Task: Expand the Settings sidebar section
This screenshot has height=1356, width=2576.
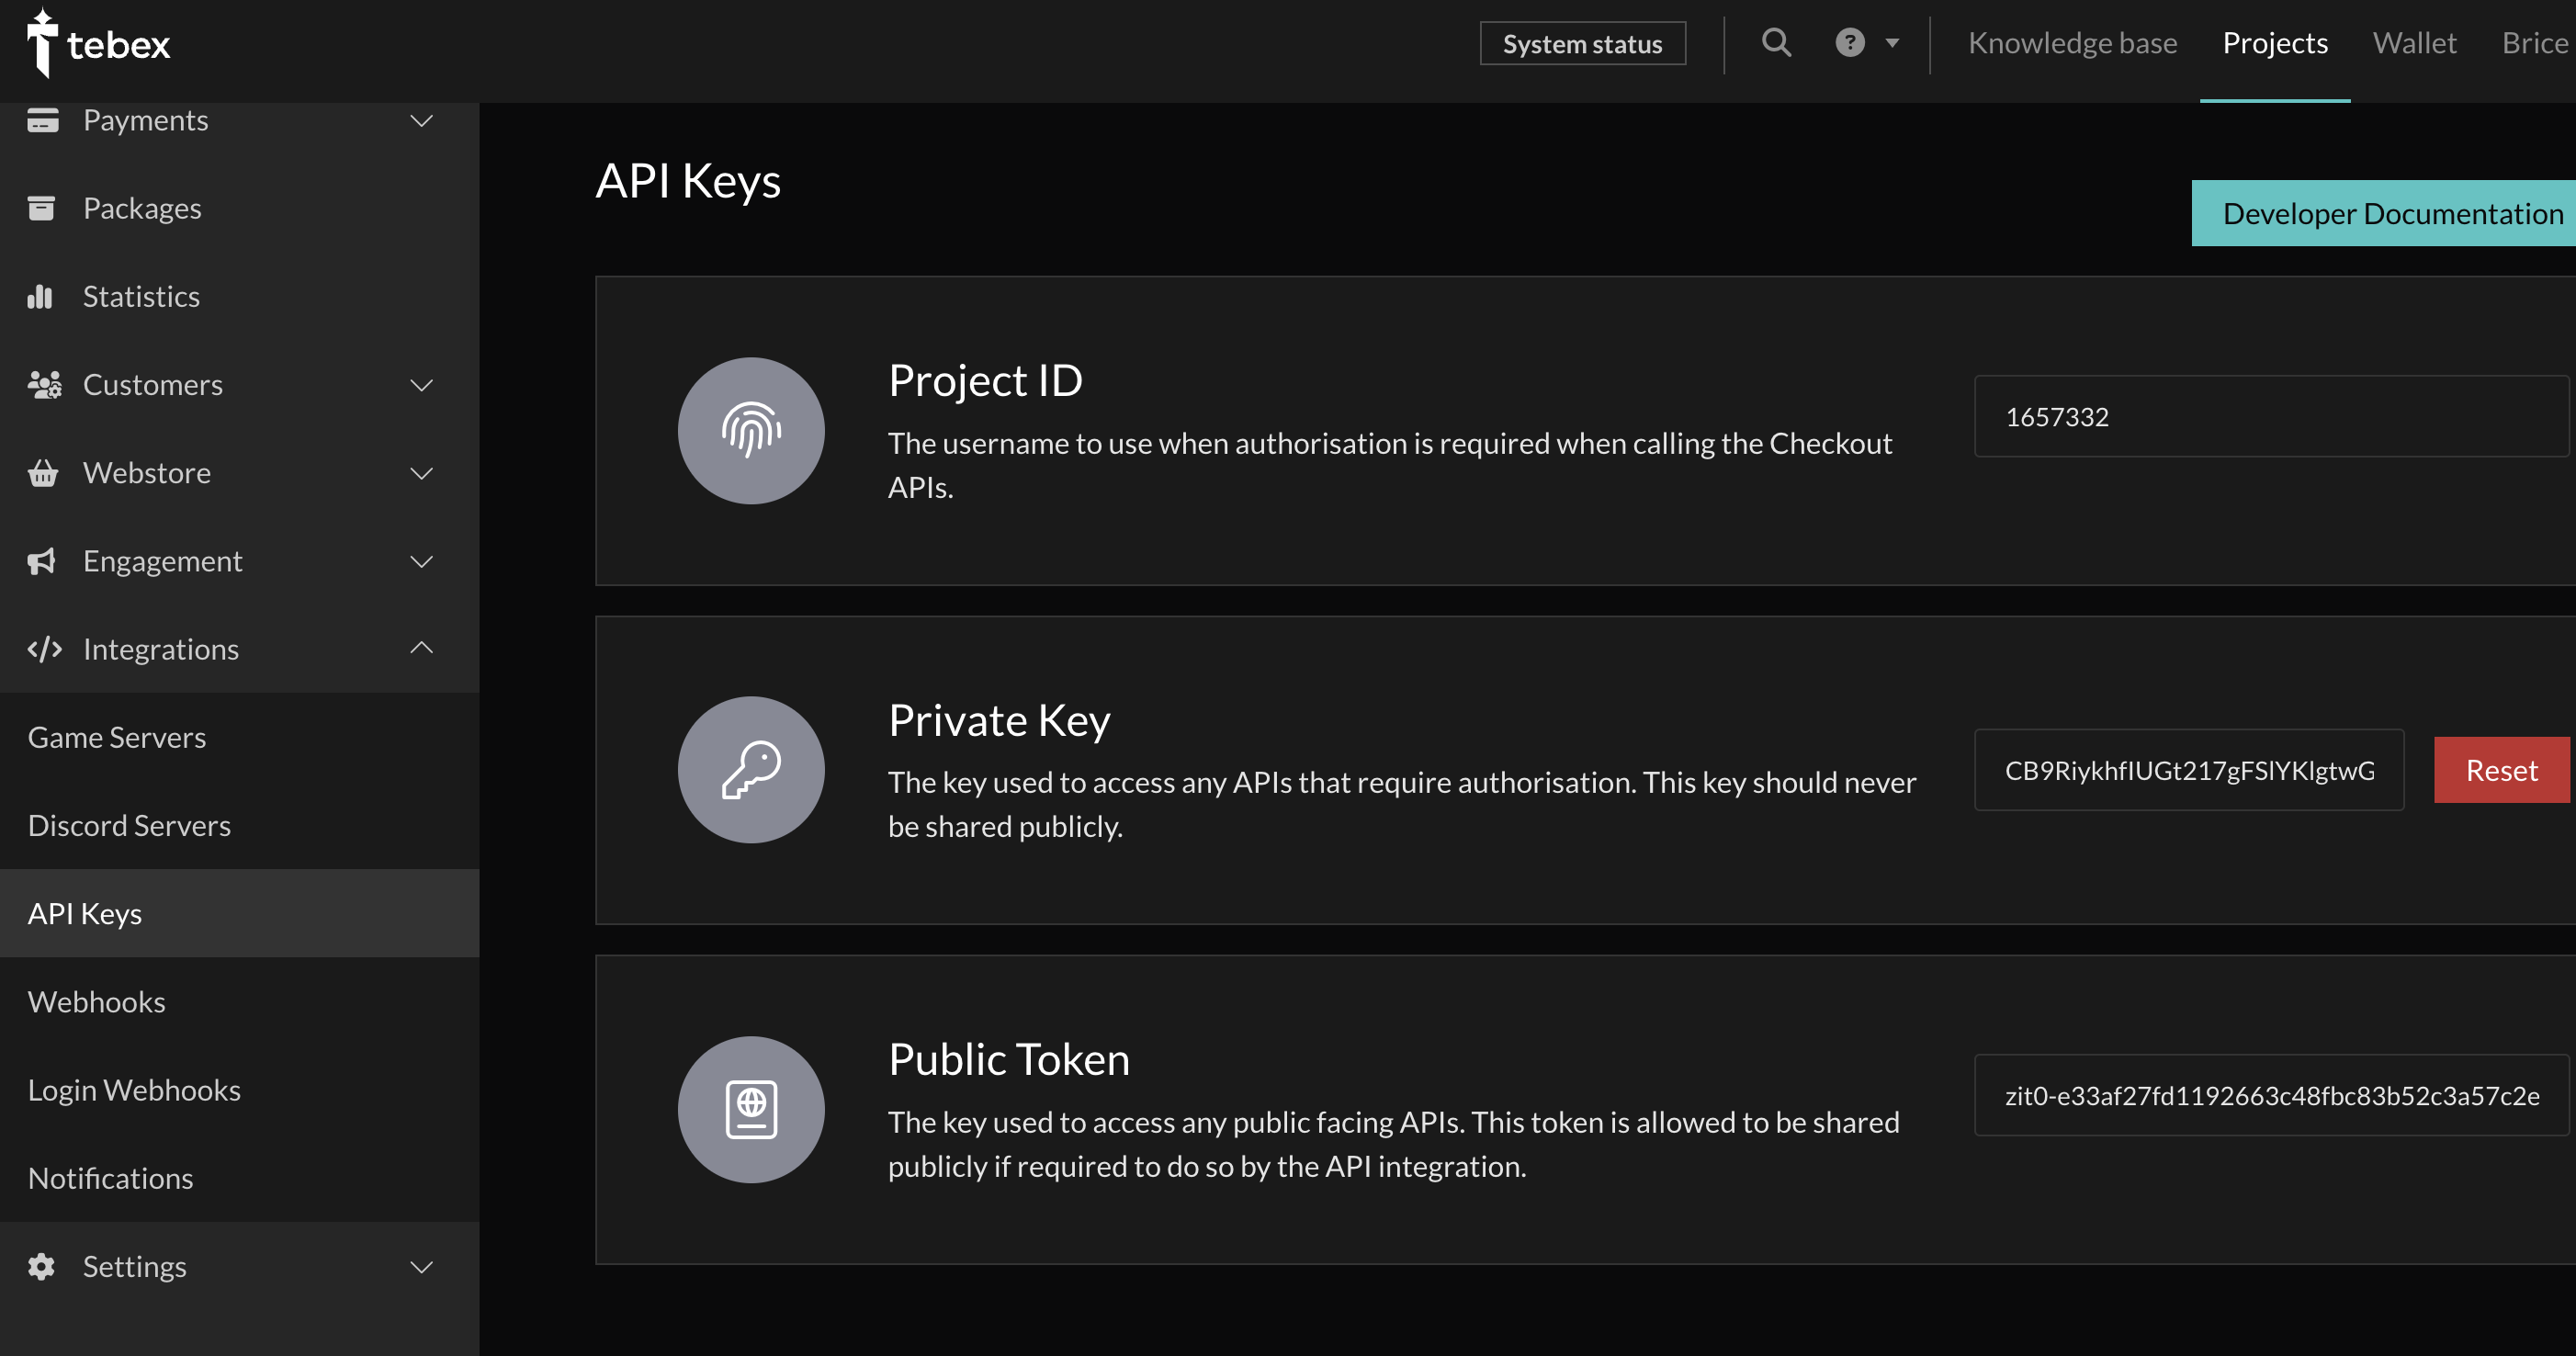Action: click(421, 1267)
